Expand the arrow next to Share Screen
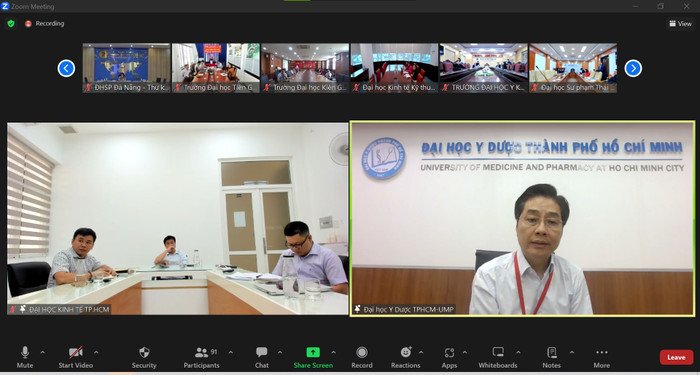This screenshot has height=375, width=700. pyautogui.click(x=333, y=352)
